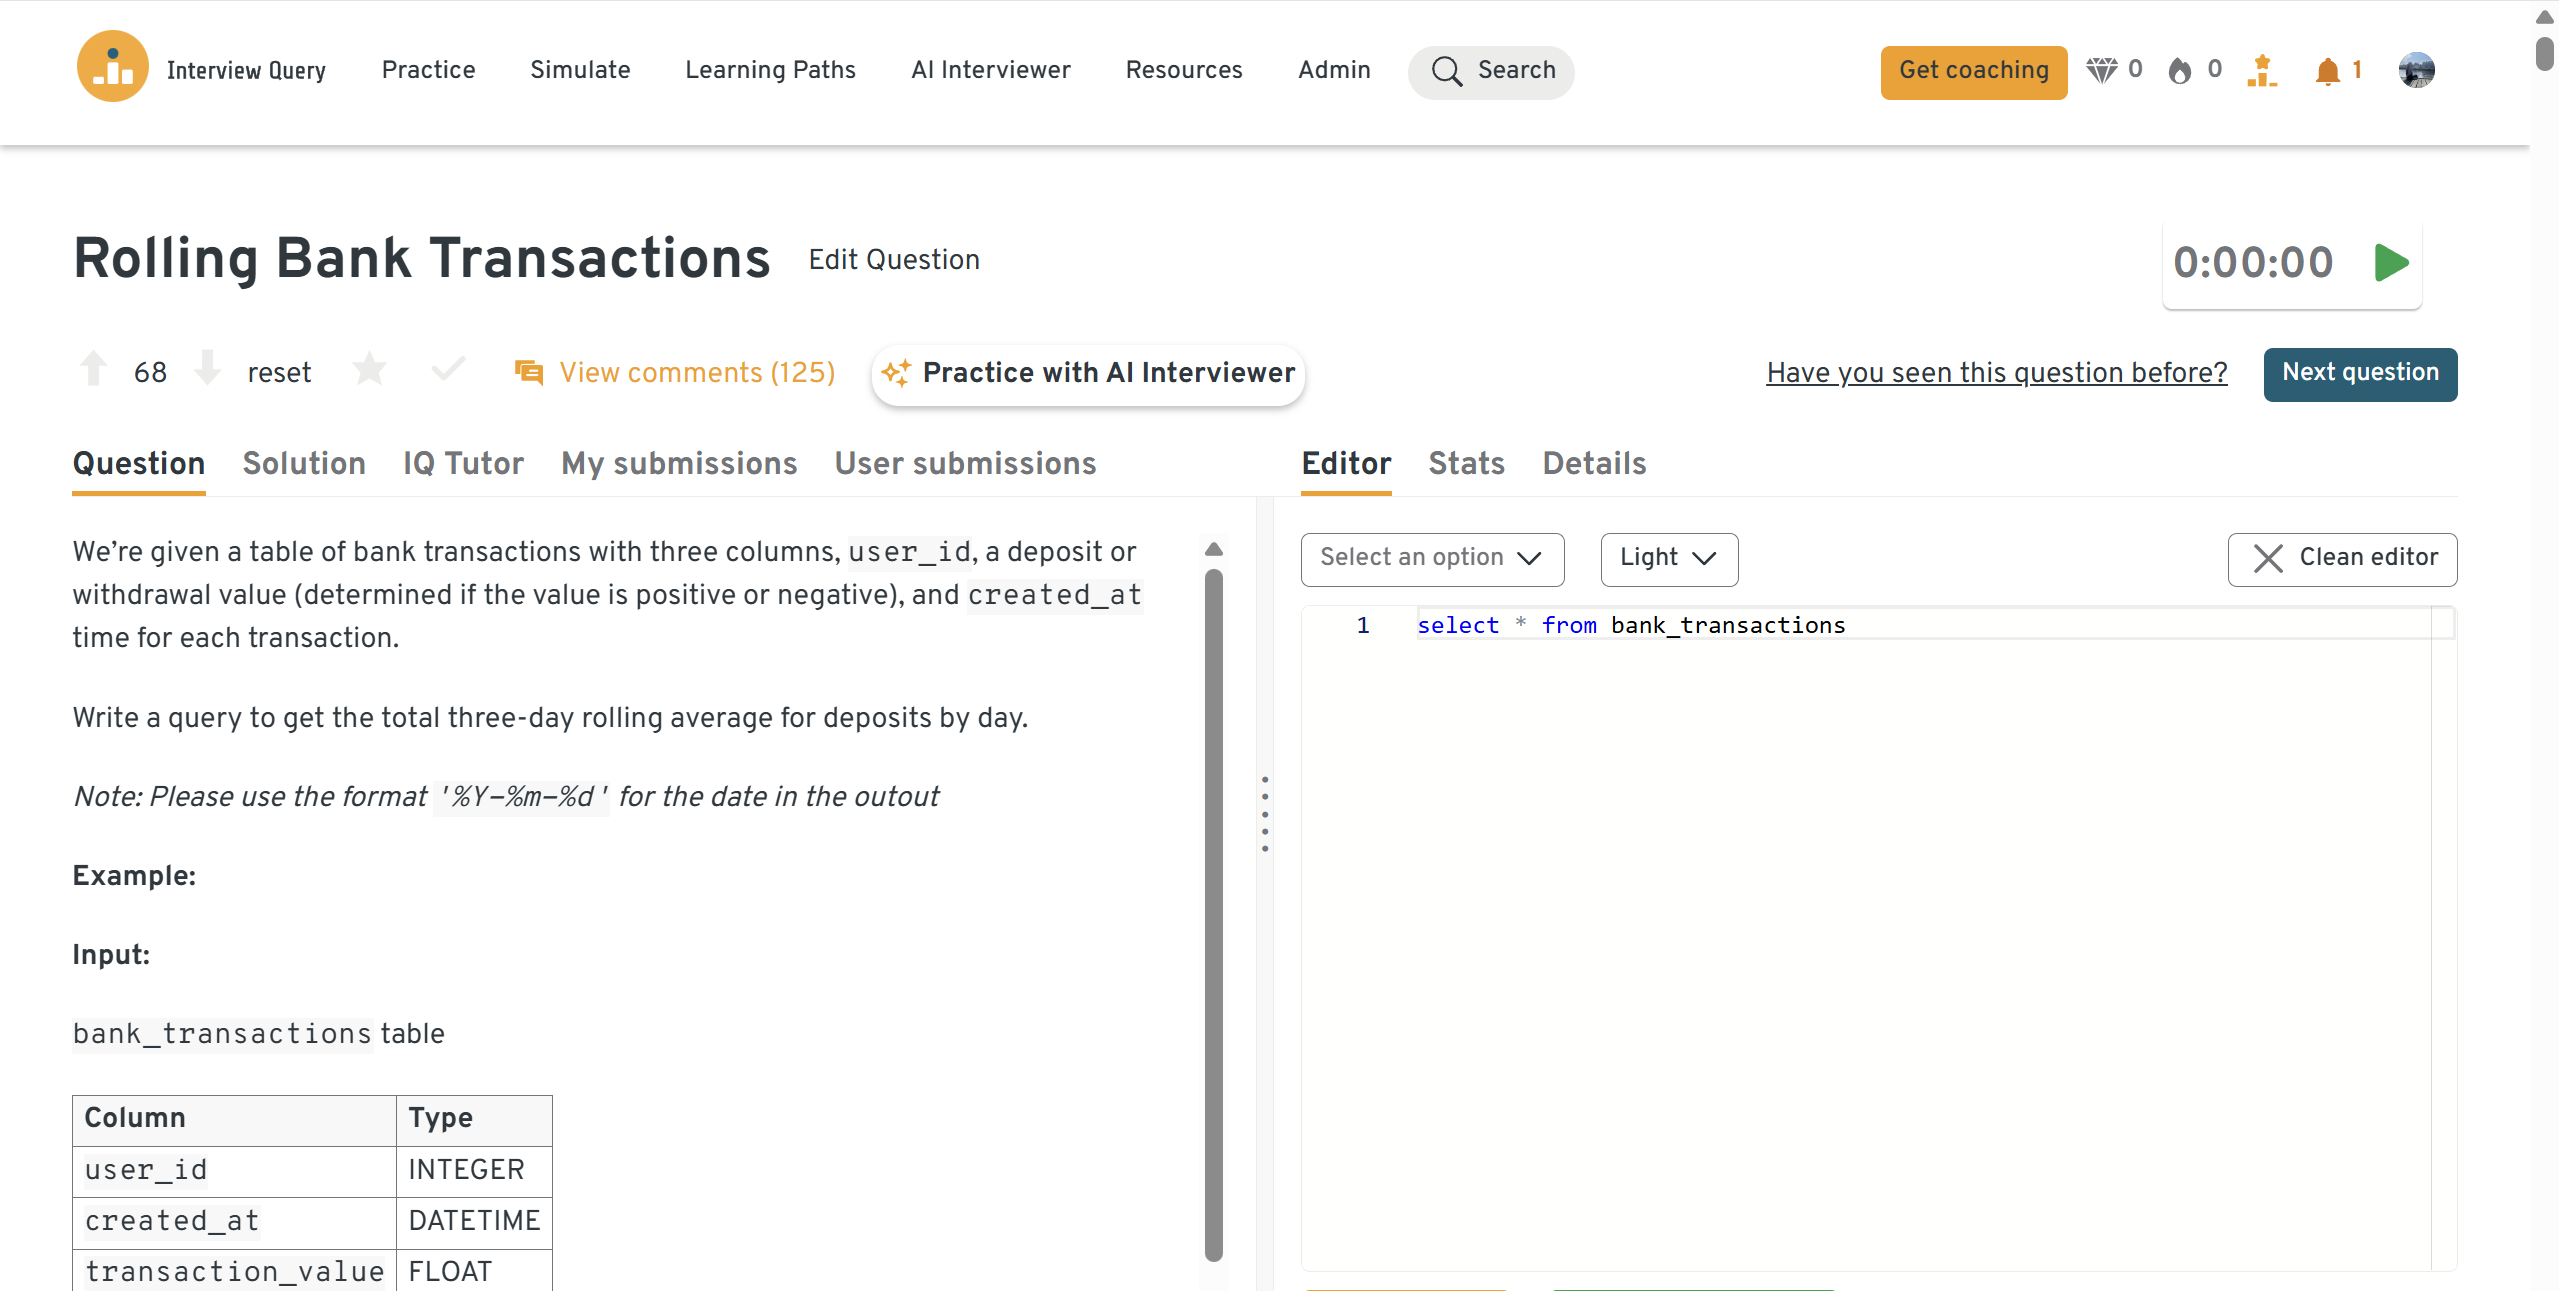Open the leaderboard podium icon

[2262, 71]
